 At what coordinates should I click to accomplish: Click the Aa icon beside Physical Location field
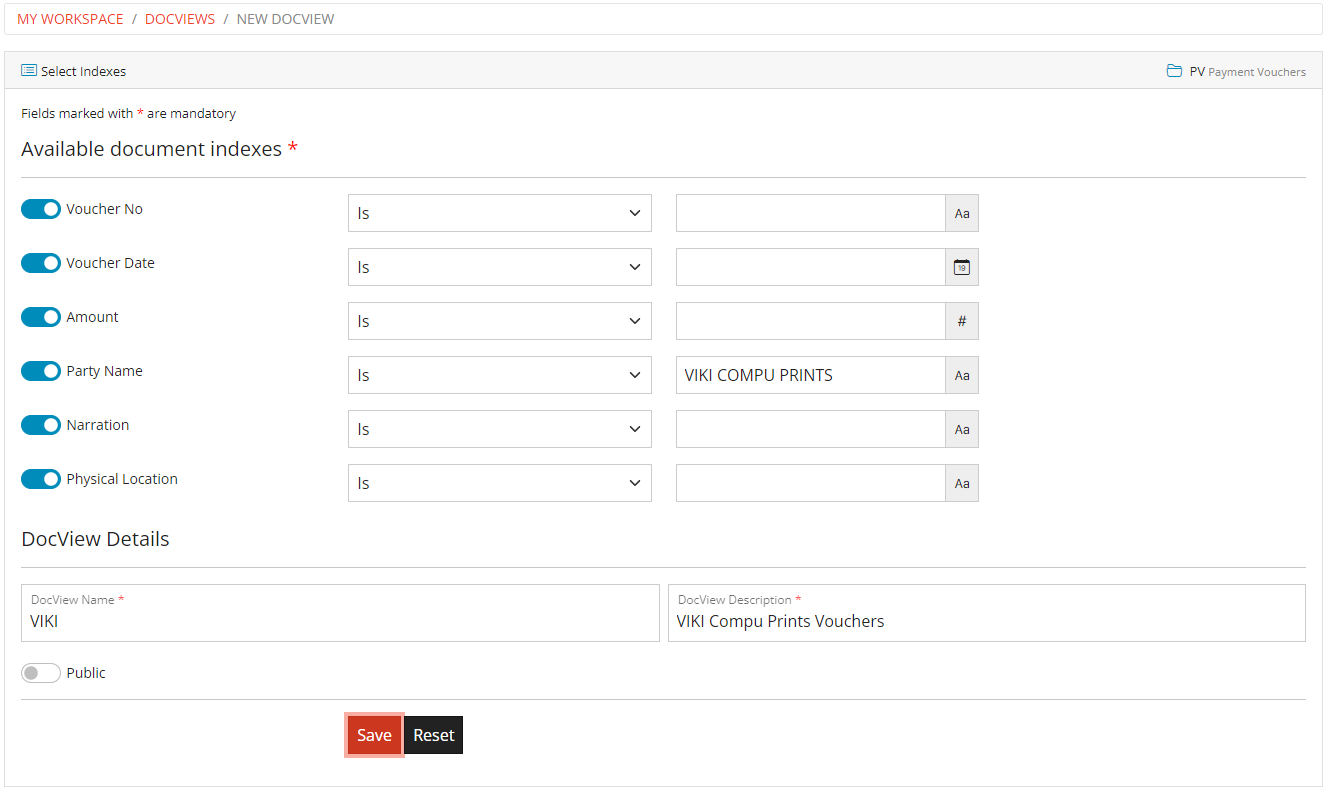961,483
